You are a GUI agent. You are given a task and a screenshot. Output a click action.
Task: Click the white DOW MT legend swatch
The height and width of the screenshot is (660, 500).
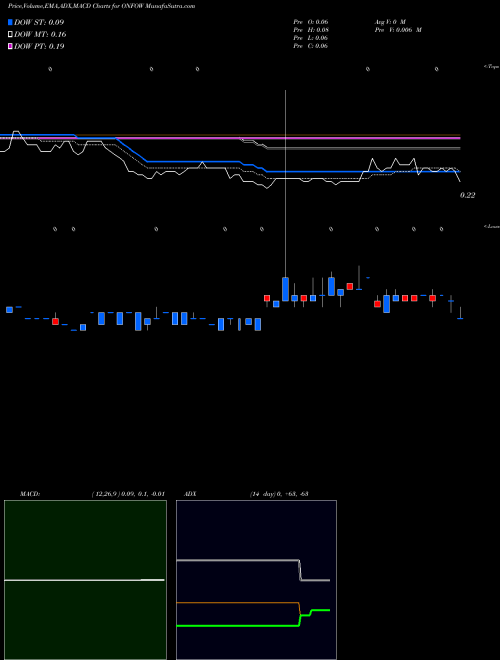pos(10,35)
